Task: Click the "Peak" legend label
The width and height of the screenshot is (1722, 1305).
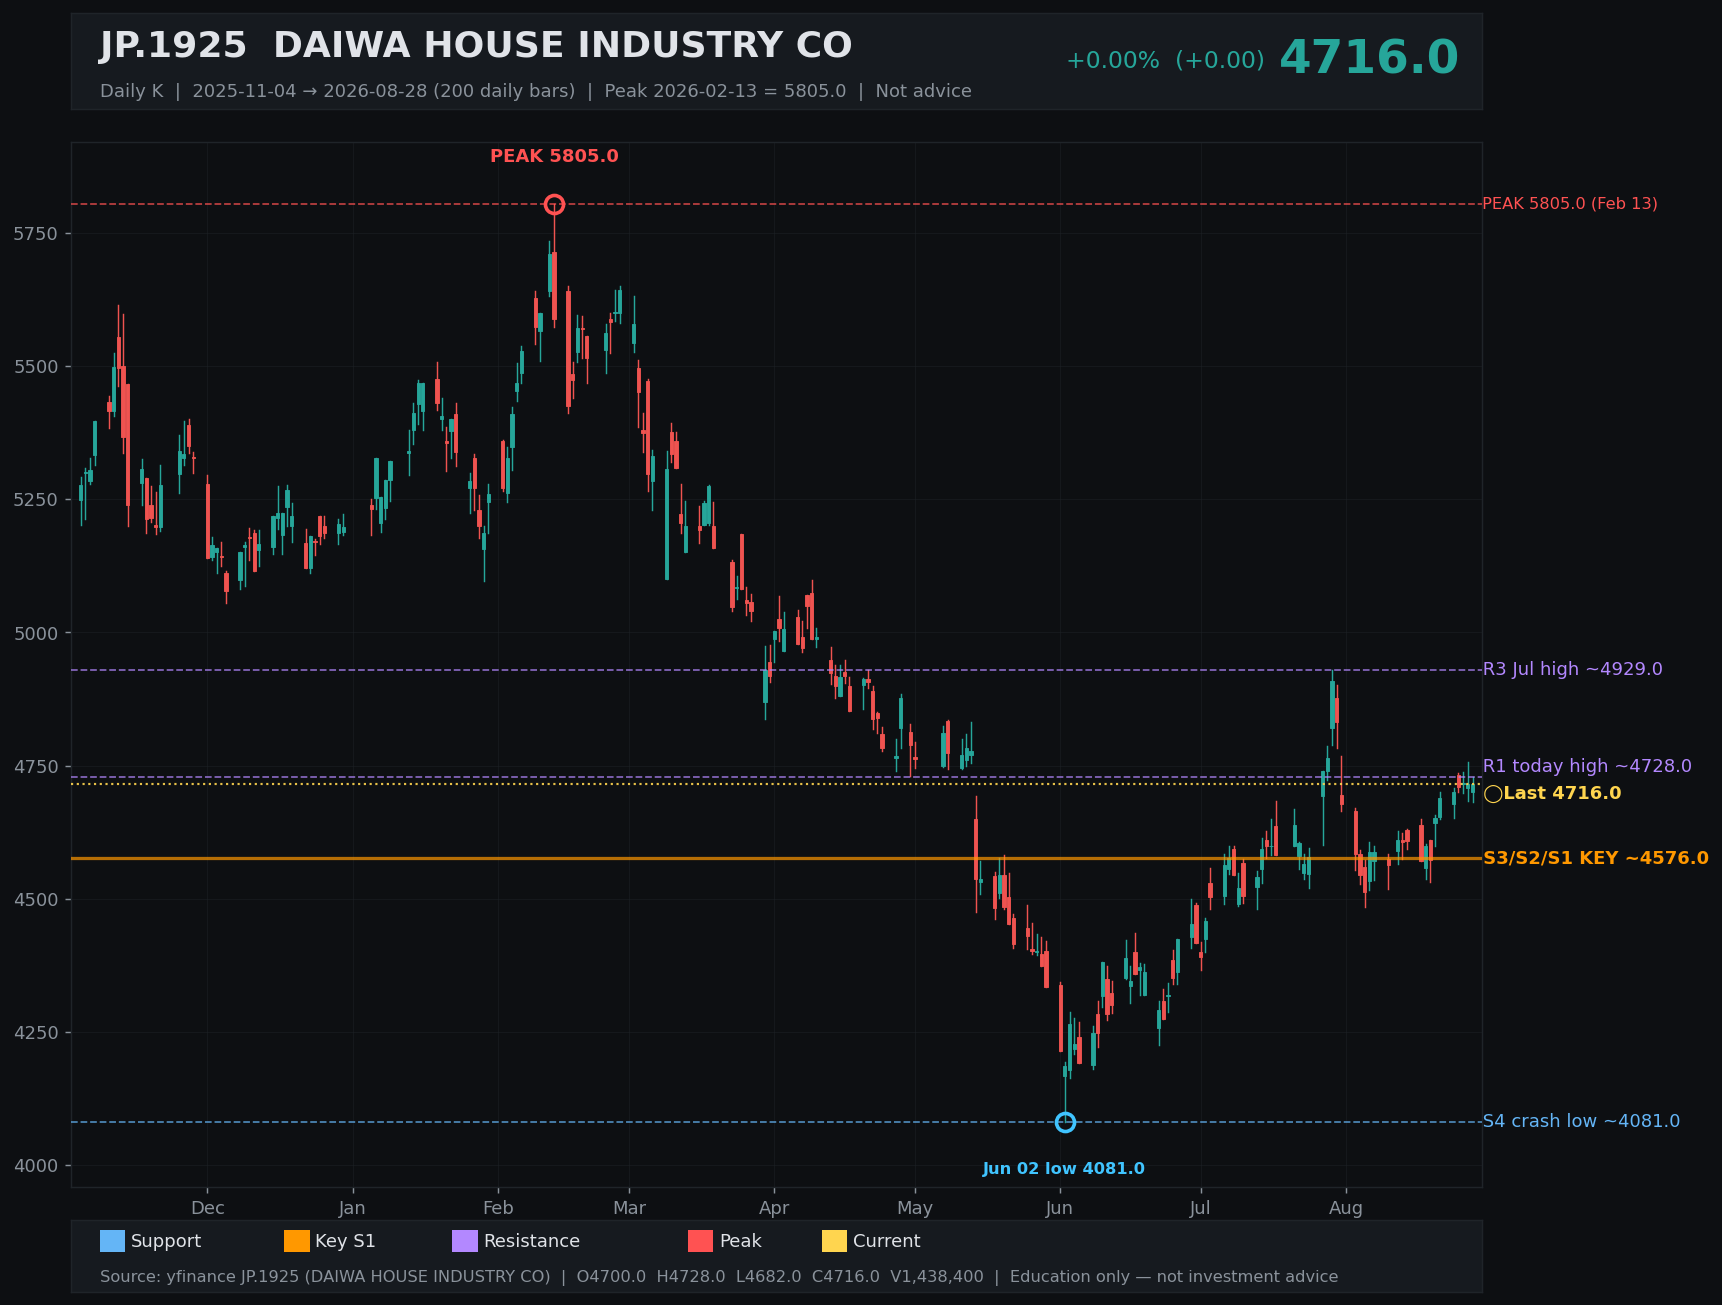Action: pos(741,1241)
